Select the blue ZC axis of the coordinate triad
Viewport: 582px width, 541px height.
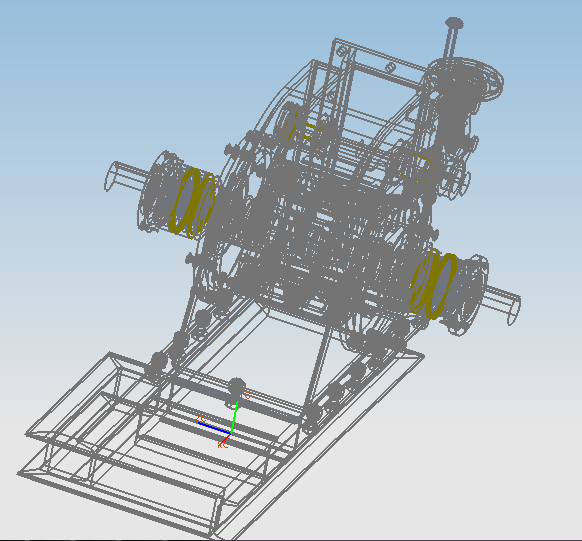tap(214, 428)
